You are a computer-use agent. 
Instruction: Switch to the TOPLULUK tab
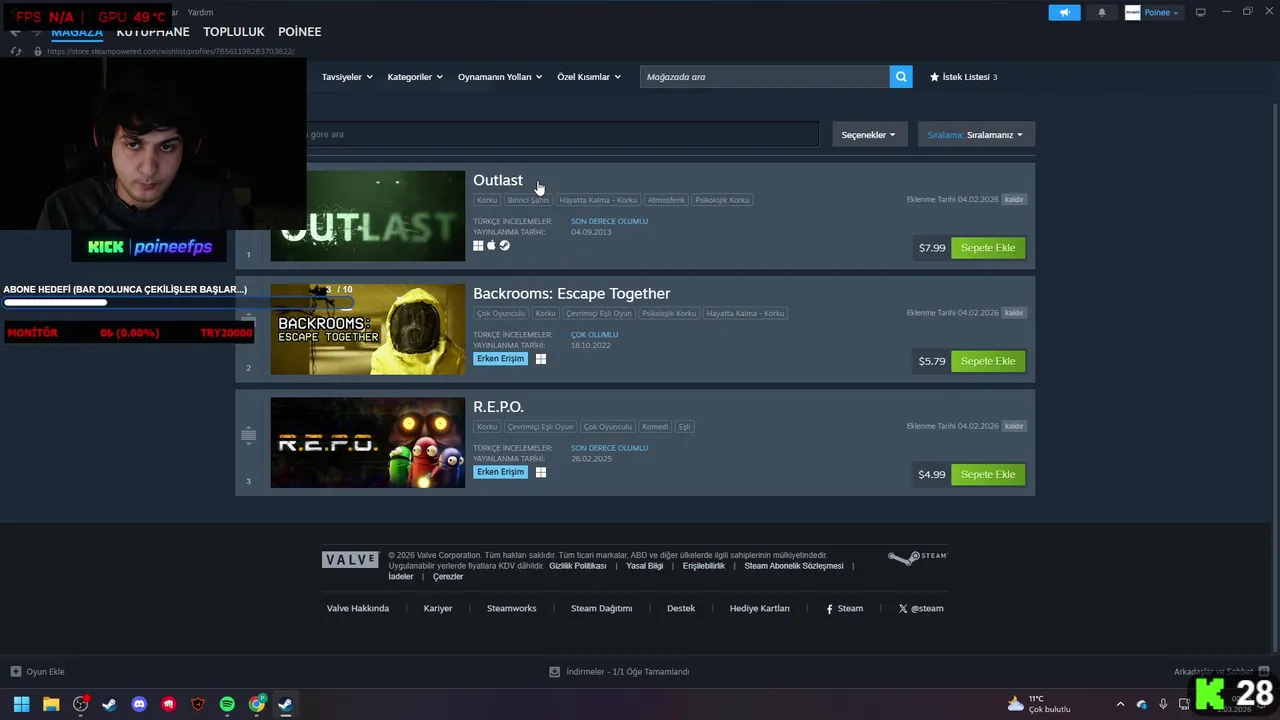point(234,32)
